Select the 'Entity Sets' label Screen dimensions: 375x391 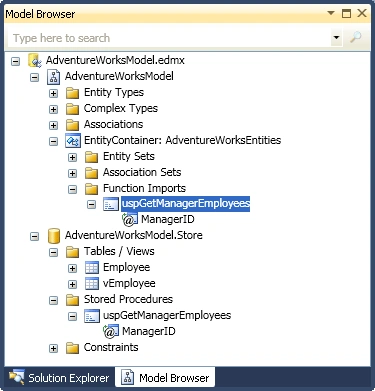click(x=129, y=156)
